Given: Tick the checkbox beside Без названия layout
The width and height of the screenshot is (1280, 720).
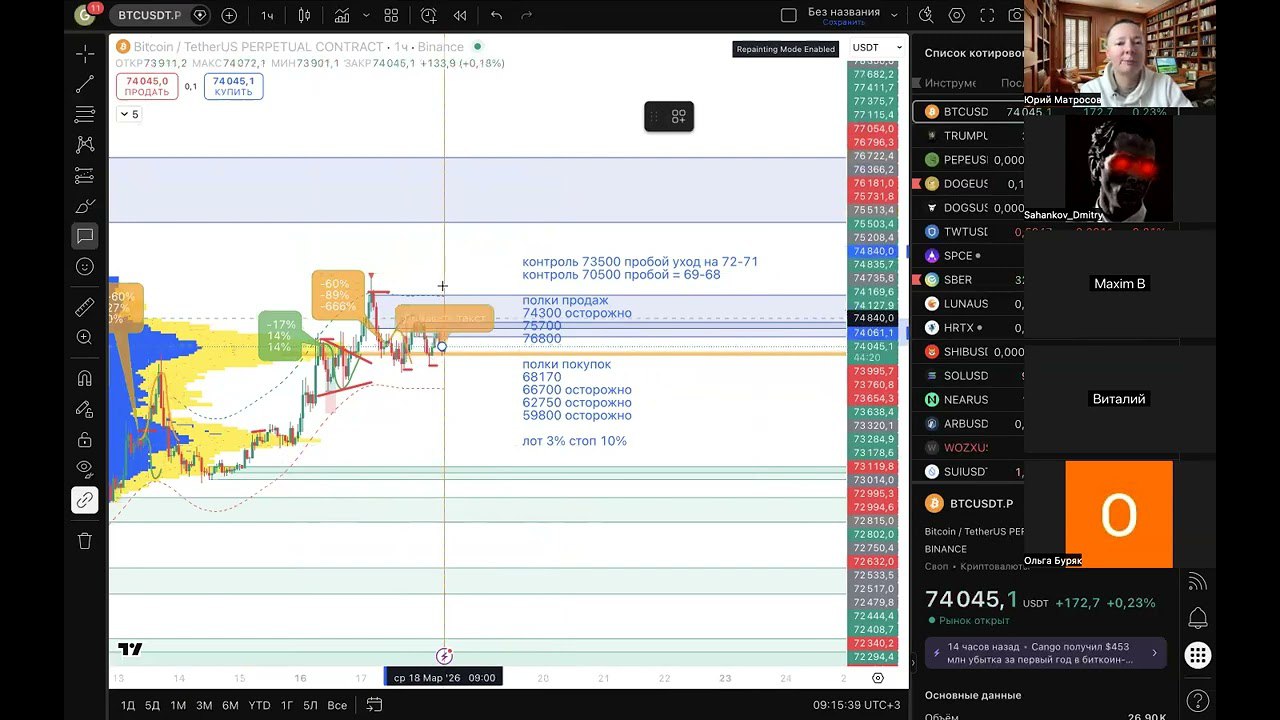Looking at the screenshot, I should pyautogui.click(x=788, y=15).
